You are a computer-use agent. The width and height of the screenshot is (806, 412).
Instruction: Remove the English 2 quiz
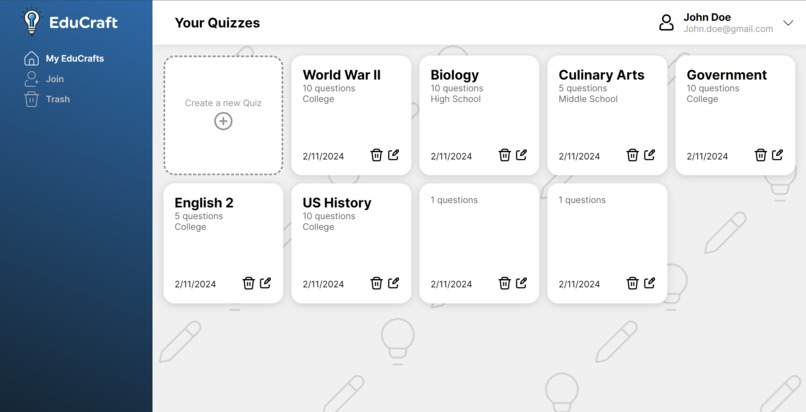pyautogui.click(x=248, y=283)
